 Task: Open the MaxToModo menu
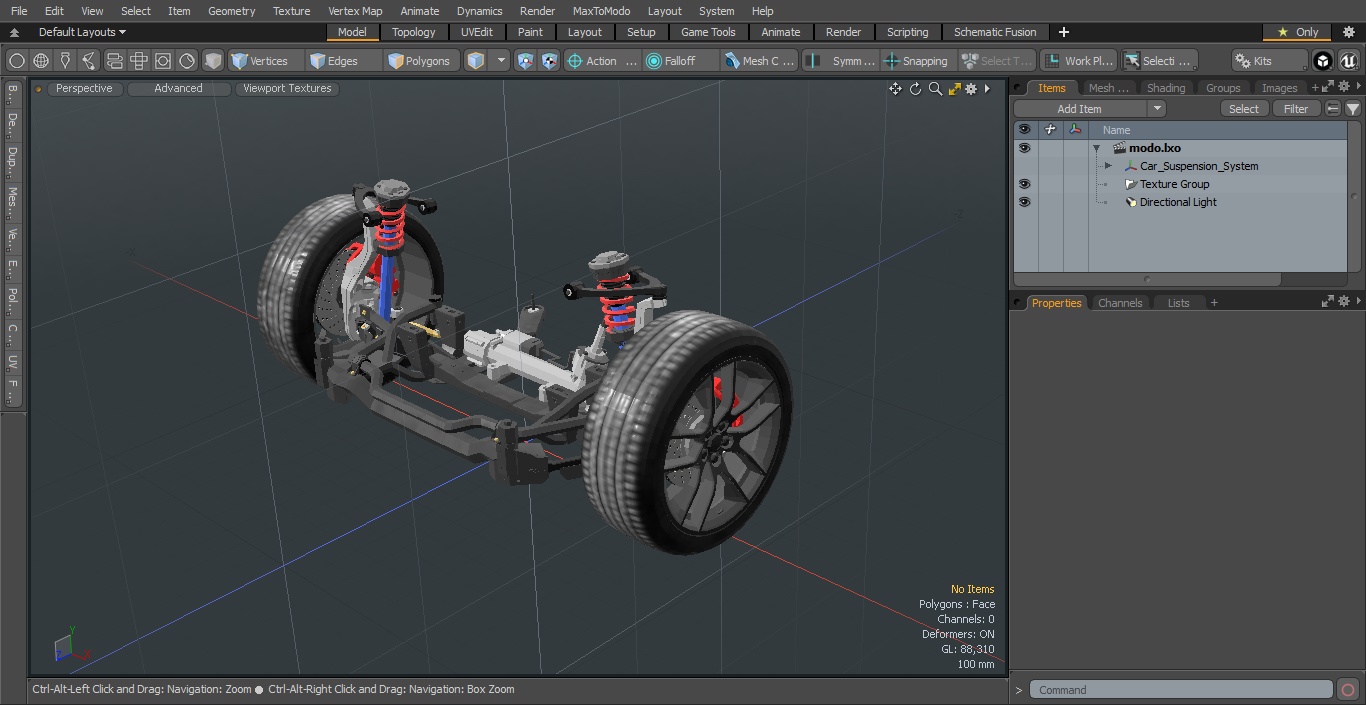coord(601,11)
